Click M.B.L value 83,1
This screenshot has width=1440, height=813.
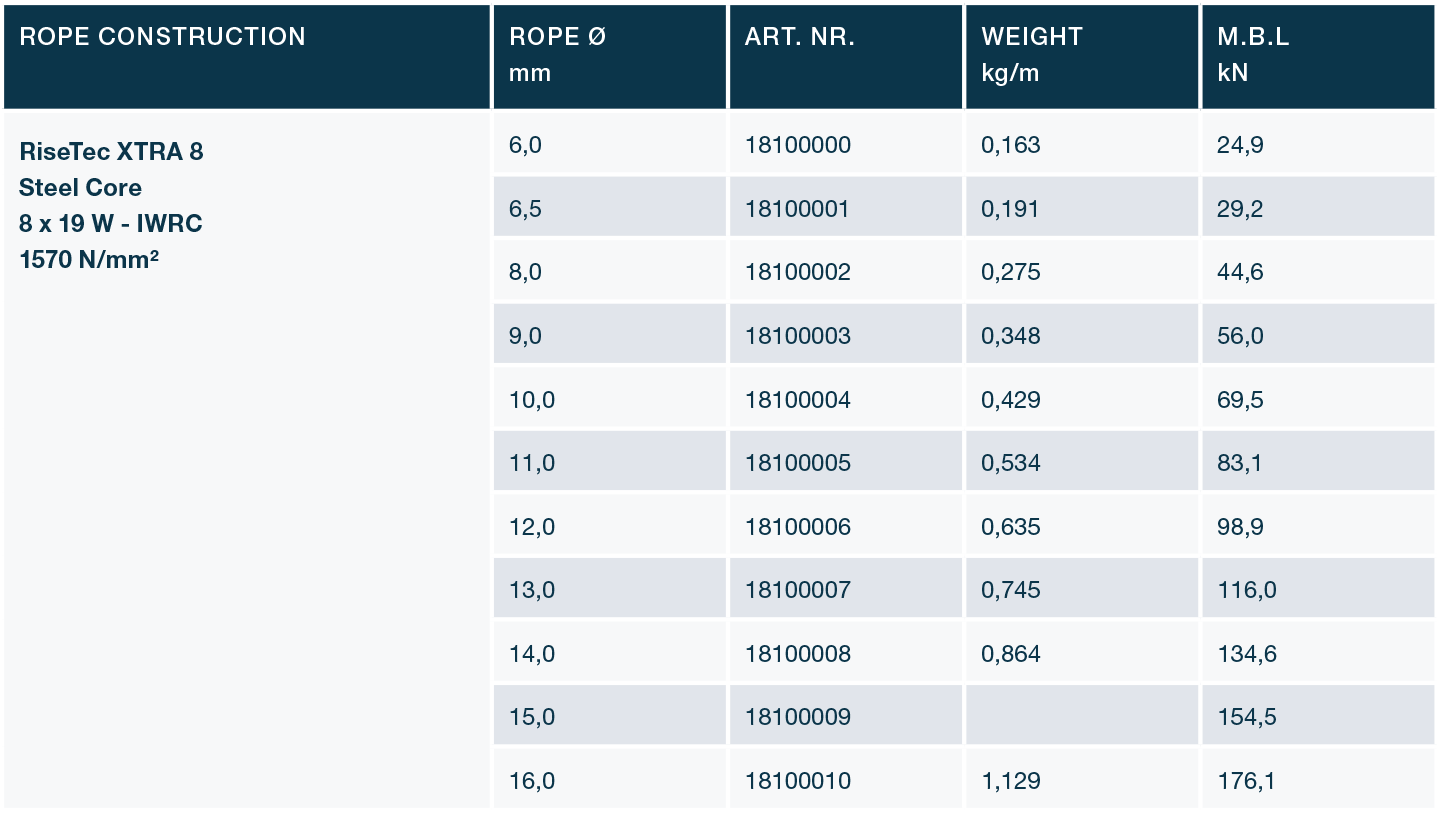(1239, 463)
